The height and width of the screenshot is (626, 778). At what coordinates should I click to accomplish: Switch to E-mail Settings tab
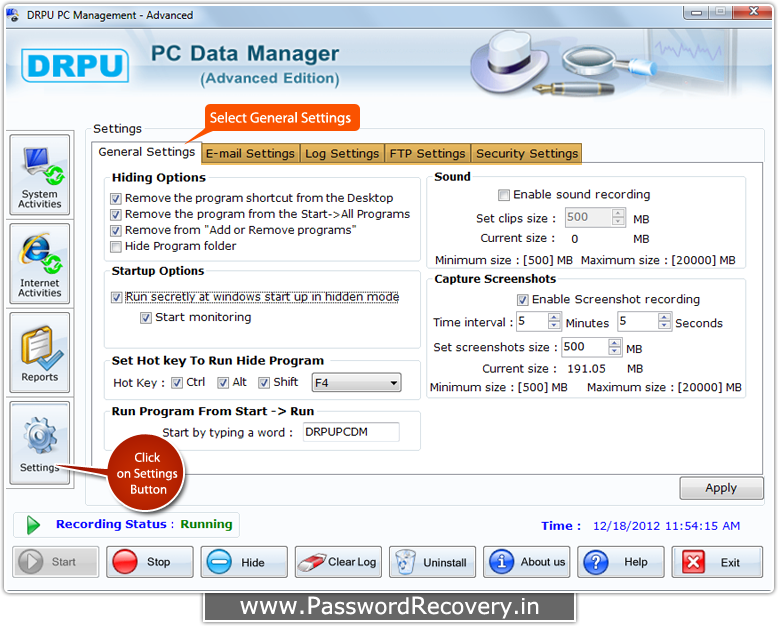coord(251,154)
